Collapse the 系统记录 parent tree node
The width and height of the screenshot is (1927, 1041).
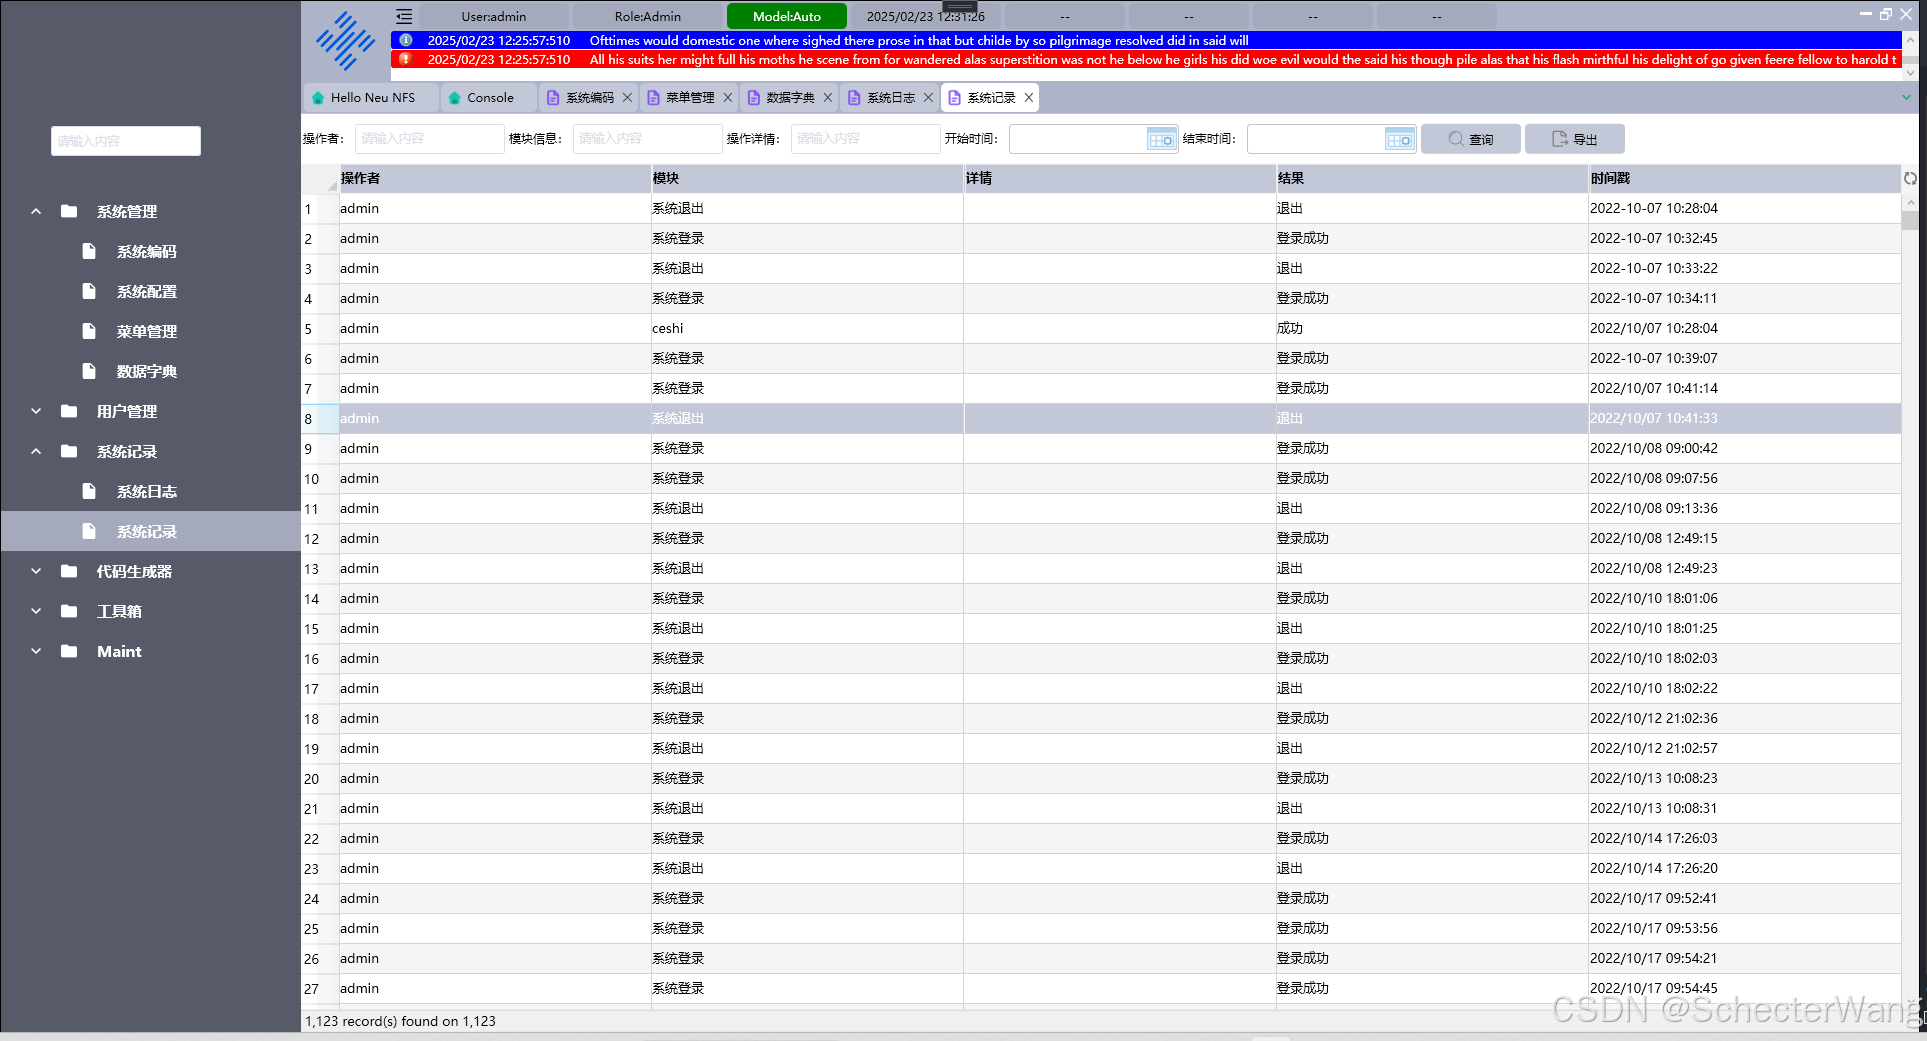[36, 451]
